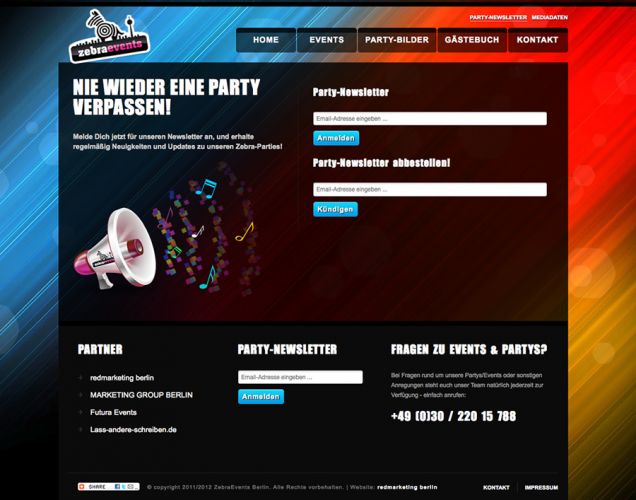Open the Impressum footer link
The width and height of the screenshot is (636, 500).
541,487
